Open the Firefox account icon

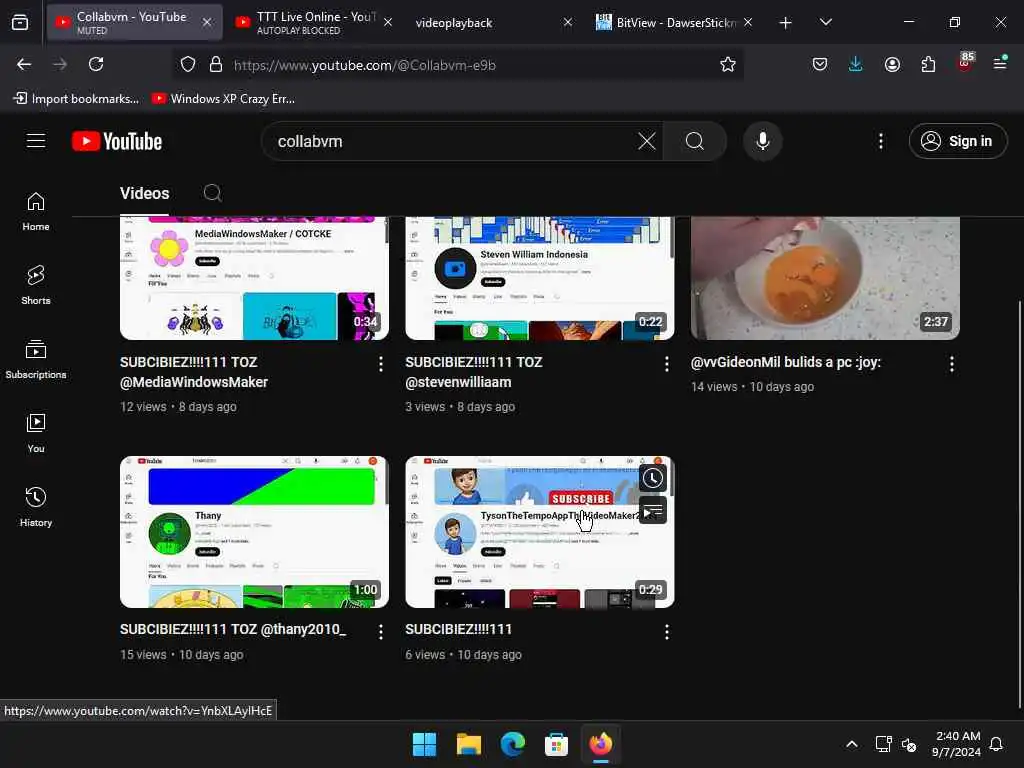(892, 64)
